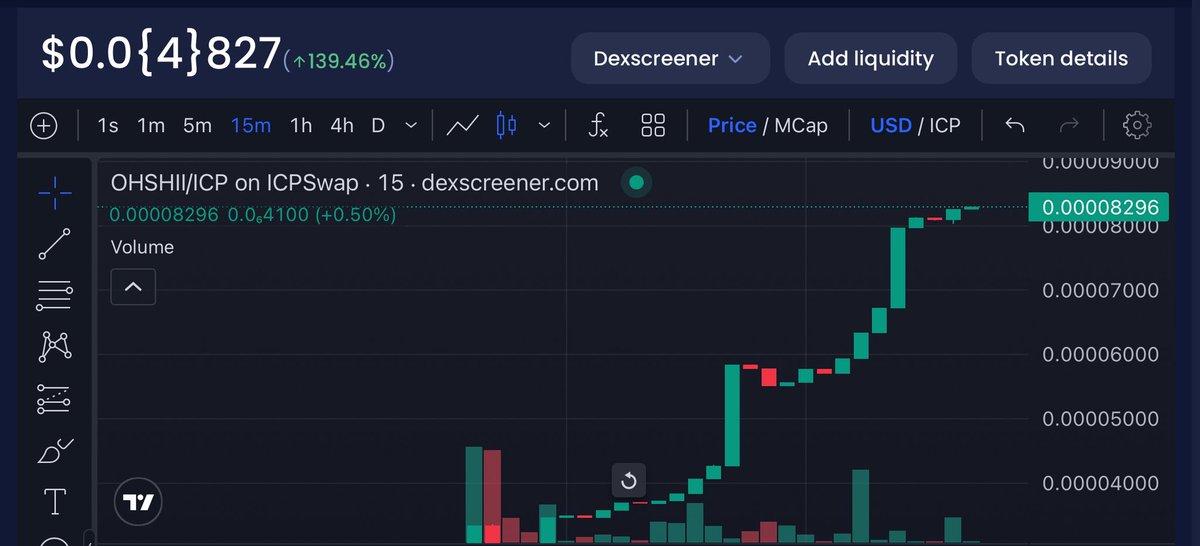This screenshot has width=1200, height=546.
Task: Choose the line chart style icon
Action: click(x=462, y=126)
